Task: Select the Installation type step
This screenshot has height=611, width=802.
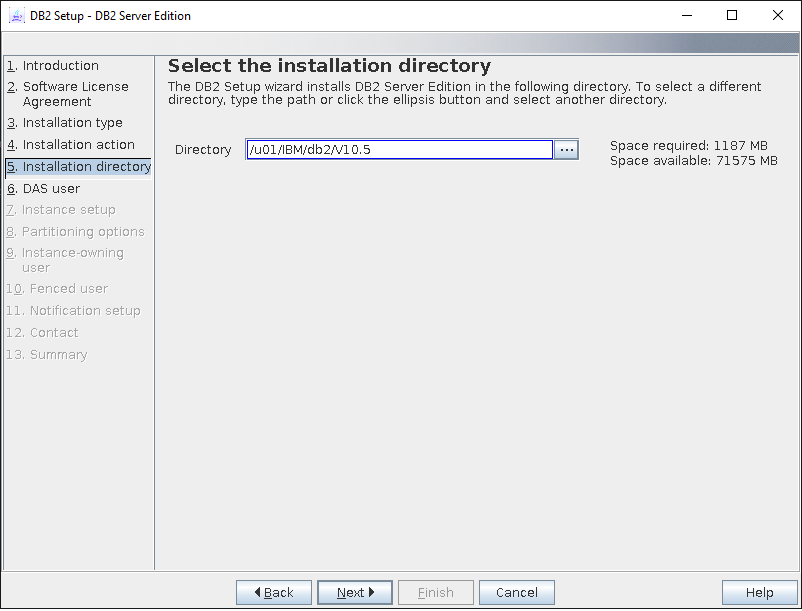Action: pyautogui.click(x=72, y=123)
